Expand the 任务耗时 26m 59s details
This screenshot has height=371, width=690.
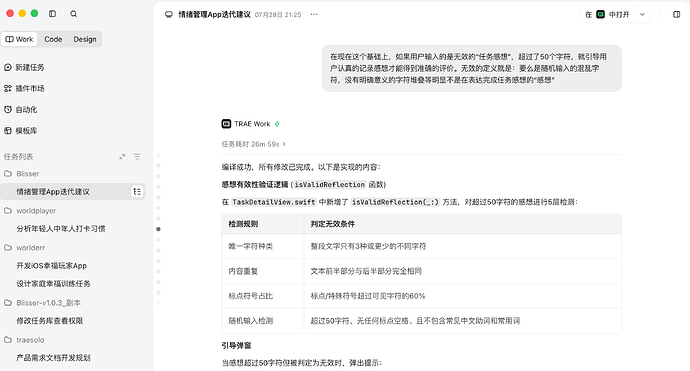click(x=254, y=144)
